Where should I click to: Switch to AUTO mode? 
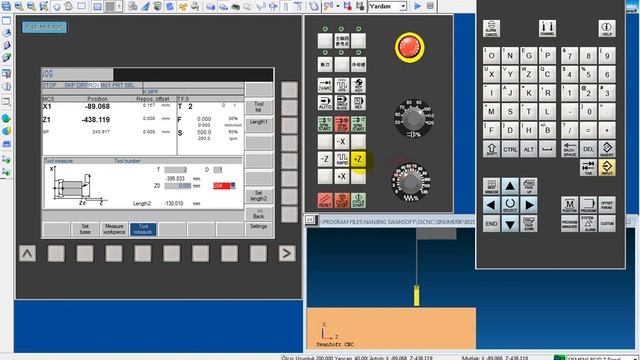pos(325,102)
